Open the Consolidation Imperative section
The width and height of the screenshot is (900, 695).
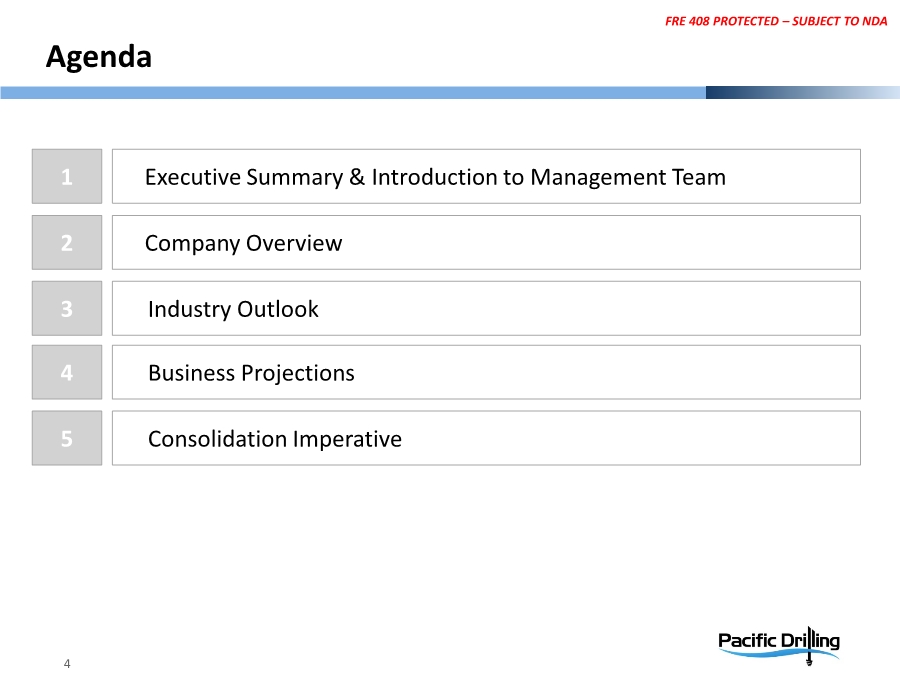pyautogui.click(x=275, y=438)
